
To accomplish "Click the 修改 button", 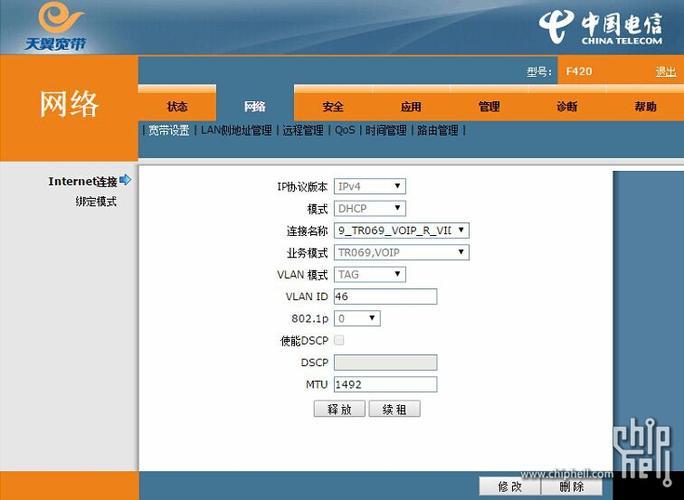I will click(510, 486).
